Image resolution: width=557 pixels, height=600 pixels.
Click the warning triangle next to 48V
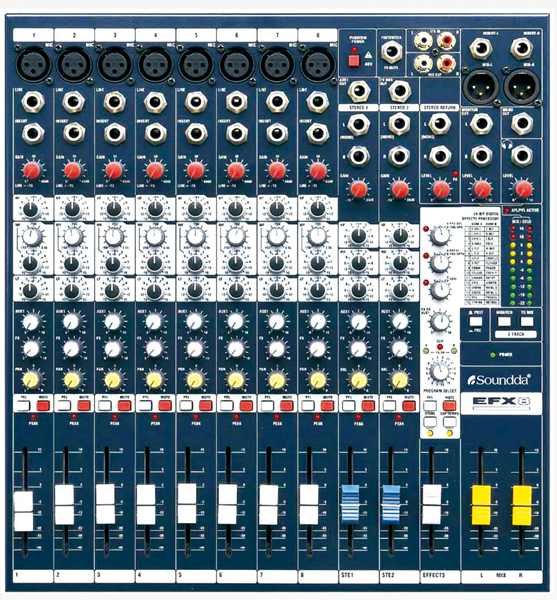point(368,55)
